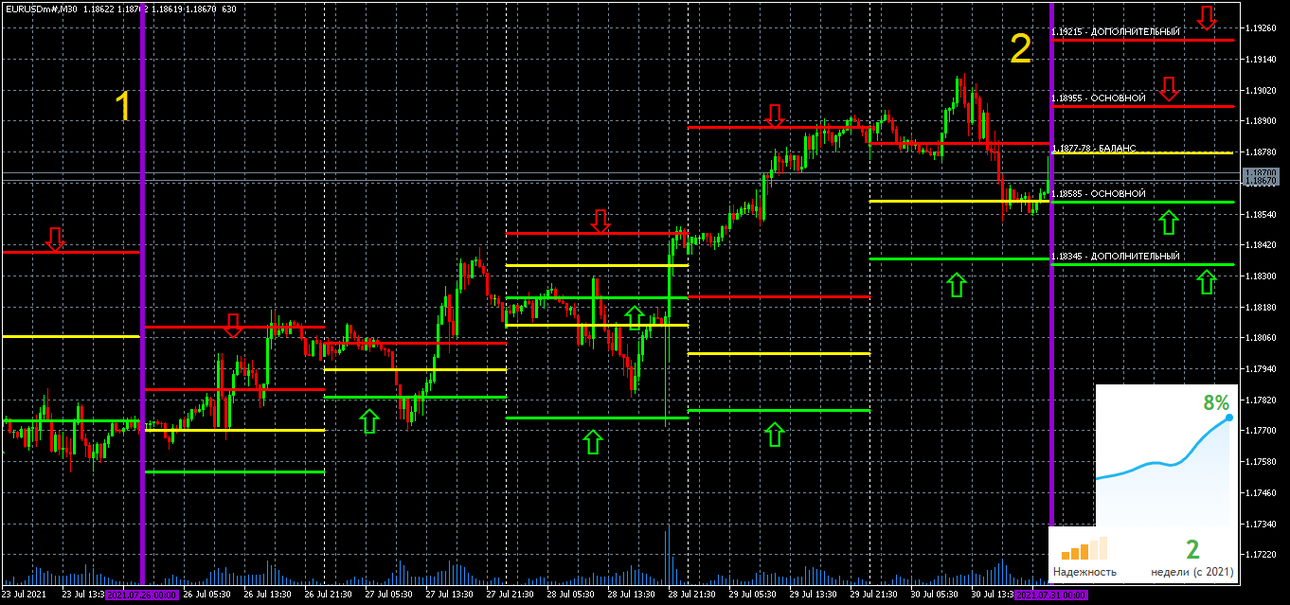This screenshot has width=1290, height=605.
Task: Click the 27 Jul 21:30 time label
Action: point(510,596)
